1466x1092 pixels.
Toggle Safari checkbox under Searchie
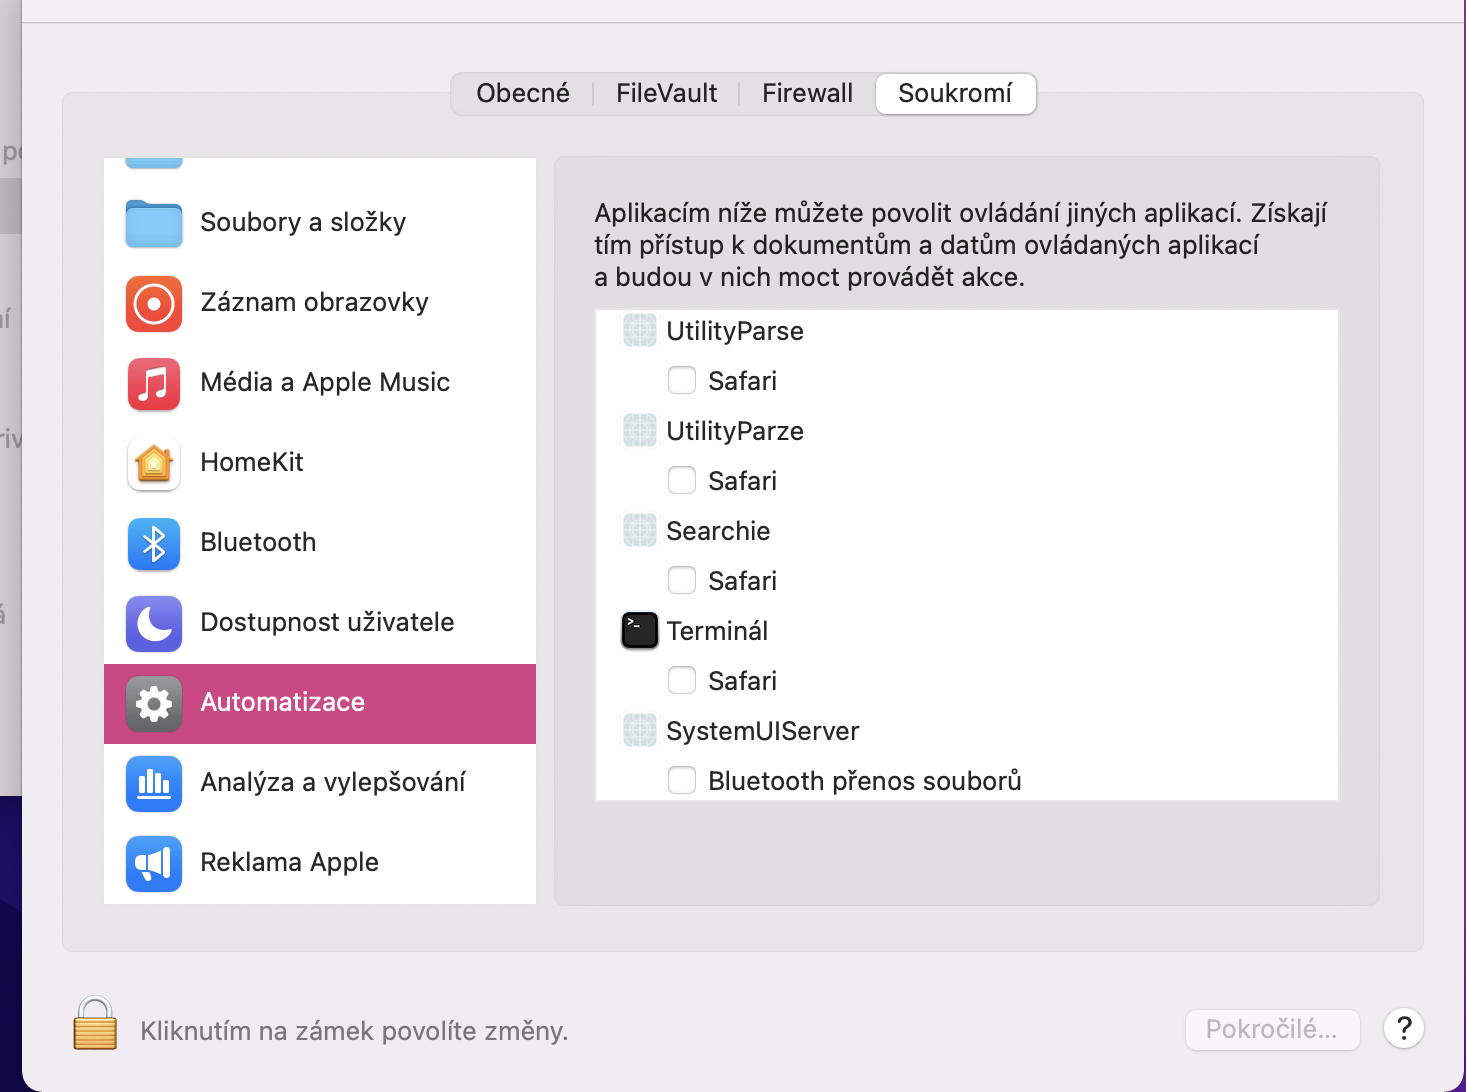click(682, 580)
